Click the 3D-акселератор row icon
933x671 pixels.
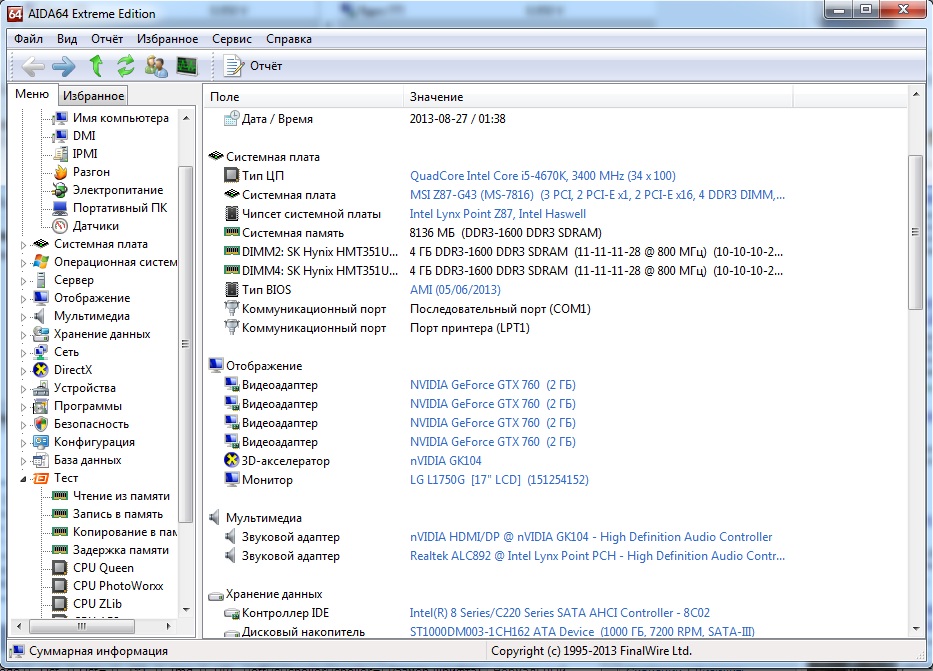click(231, 460)
